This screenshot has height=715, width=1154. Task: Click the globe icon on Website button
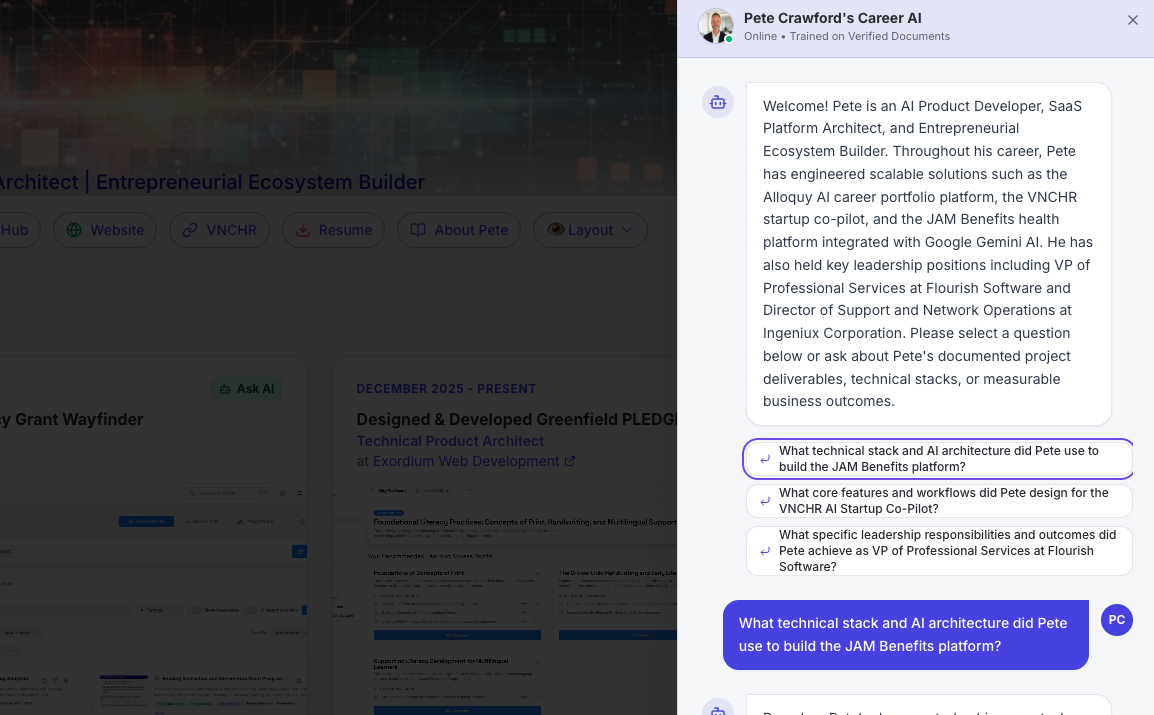(74, 230)
